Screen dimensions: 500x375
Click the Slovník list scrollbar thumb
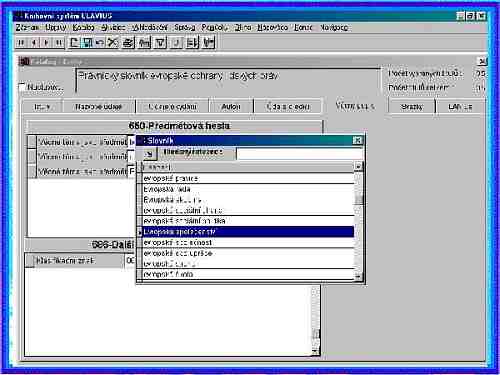pos(359,200)
